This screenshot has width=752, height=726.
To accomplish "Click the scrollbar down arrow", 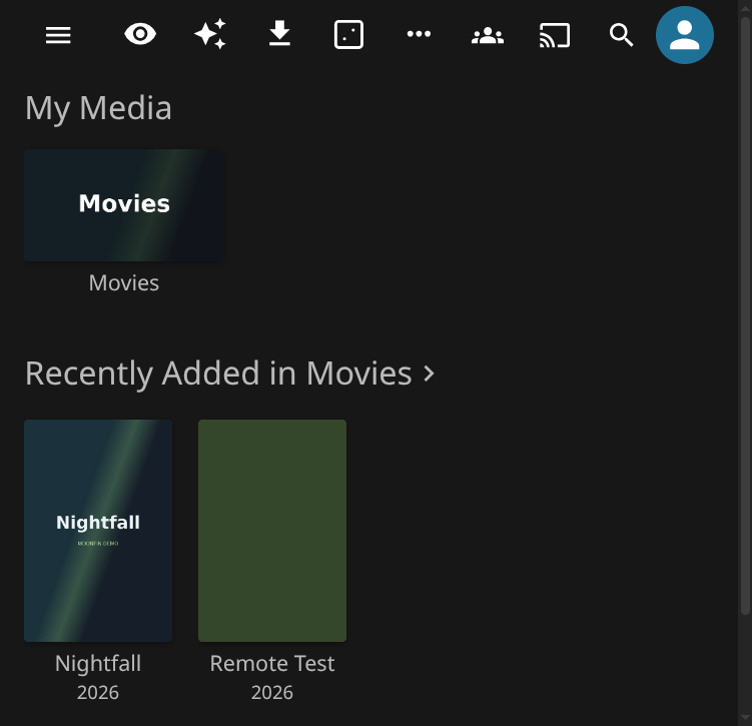I will [745, 718].
